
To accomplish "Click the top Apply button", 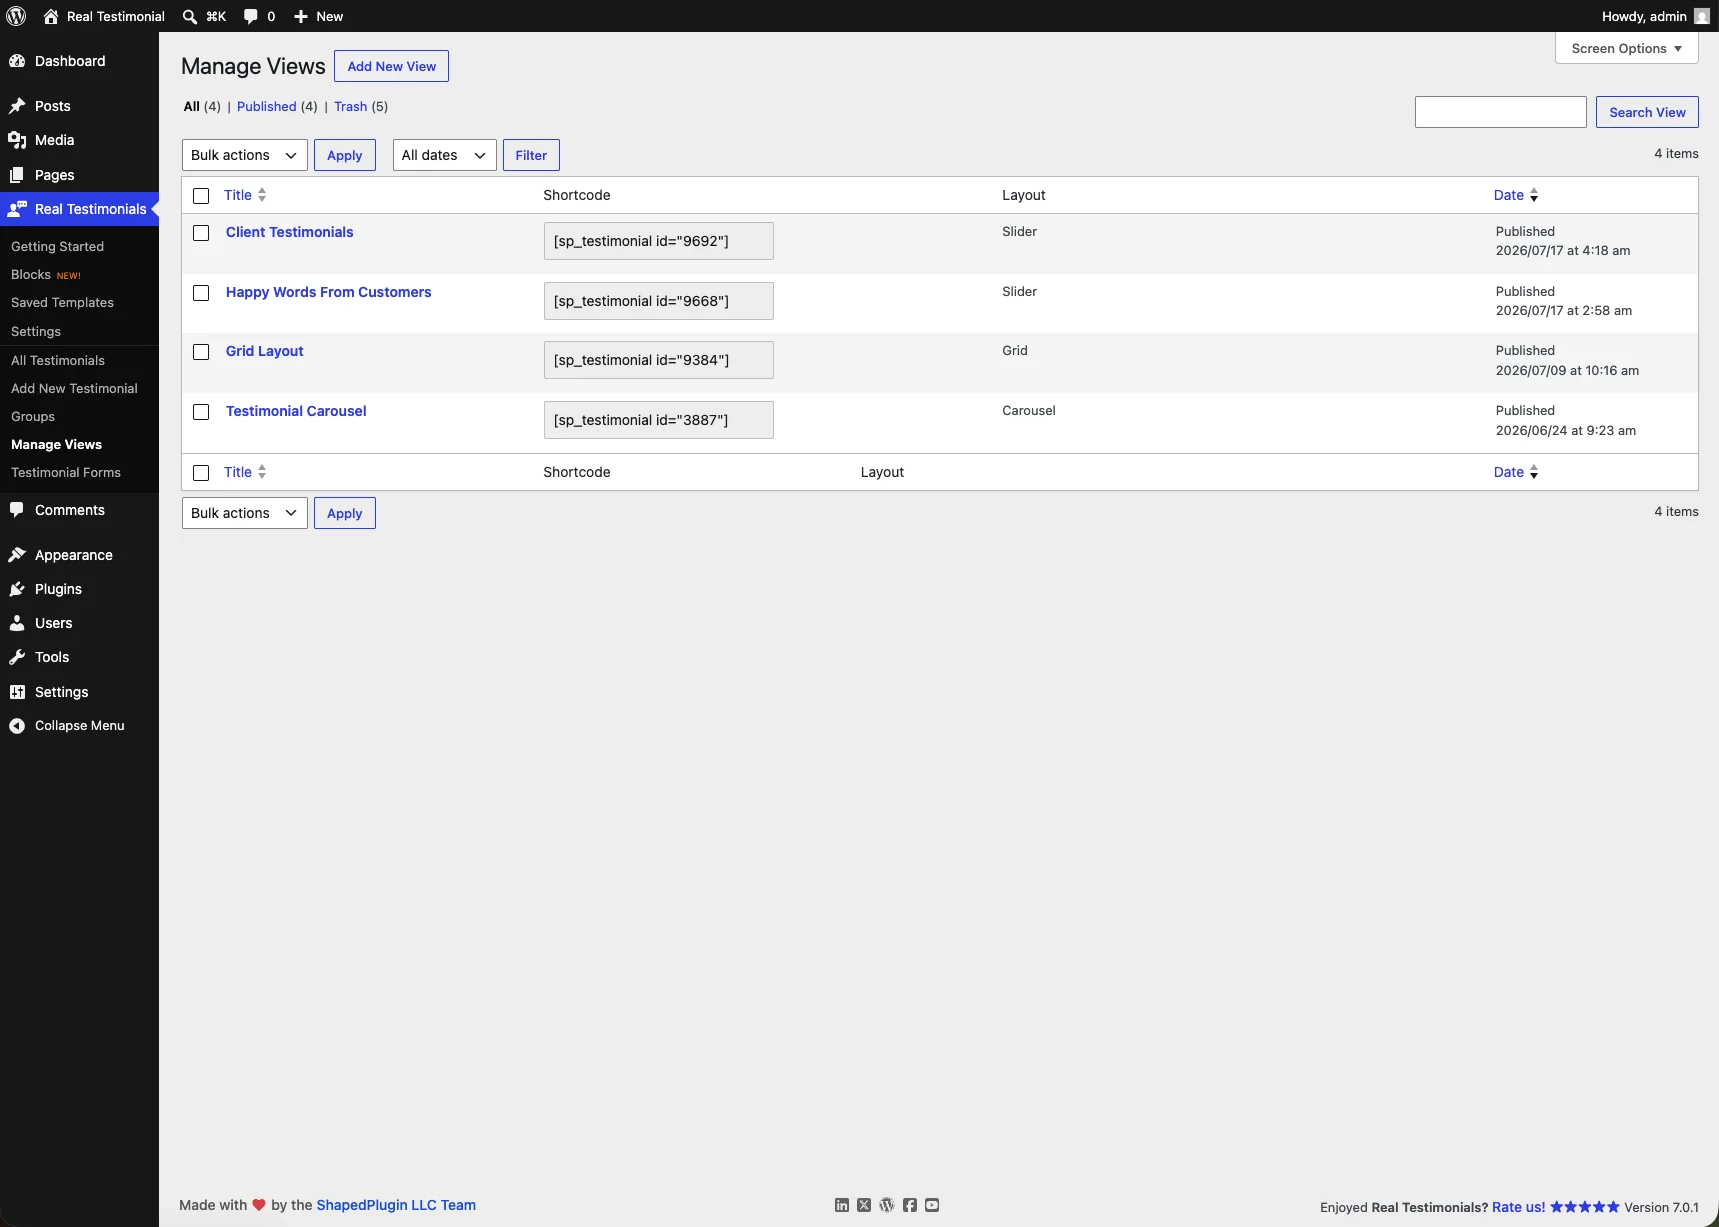I will [345, 155].
